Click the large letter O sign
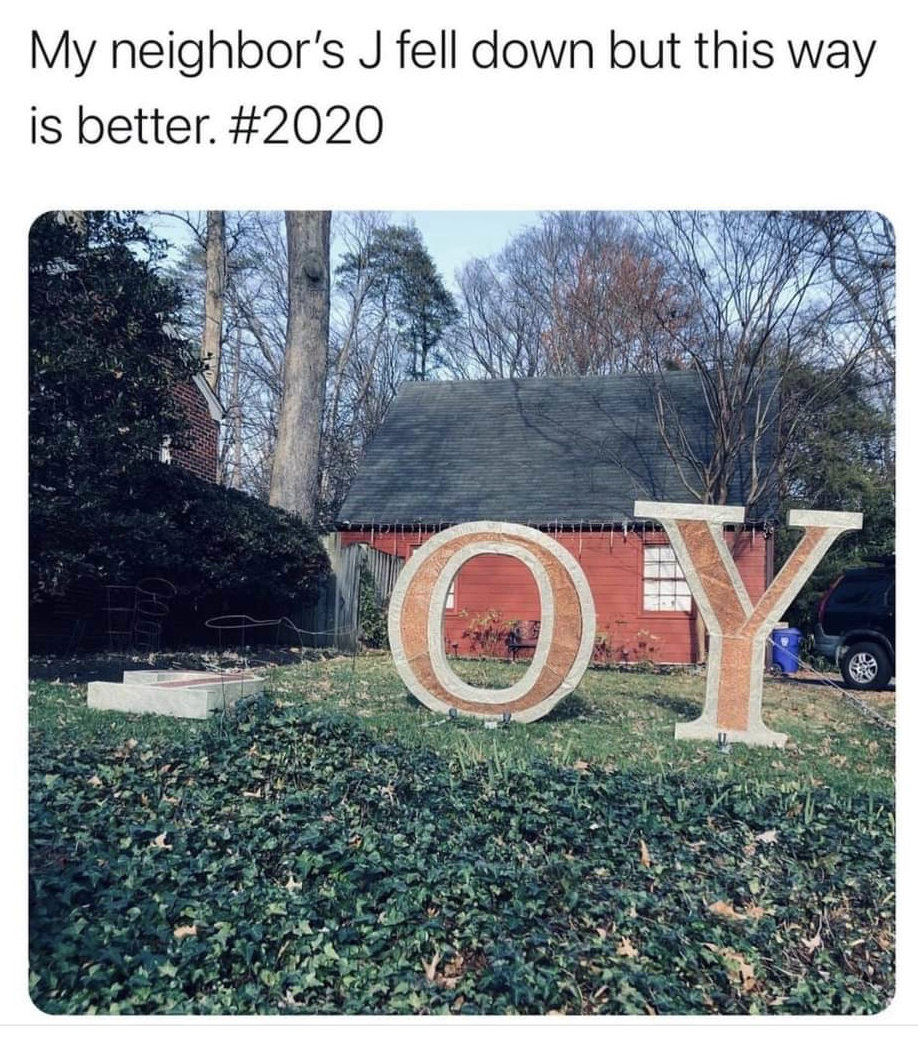918x1046 pixels. click(492, 622)
